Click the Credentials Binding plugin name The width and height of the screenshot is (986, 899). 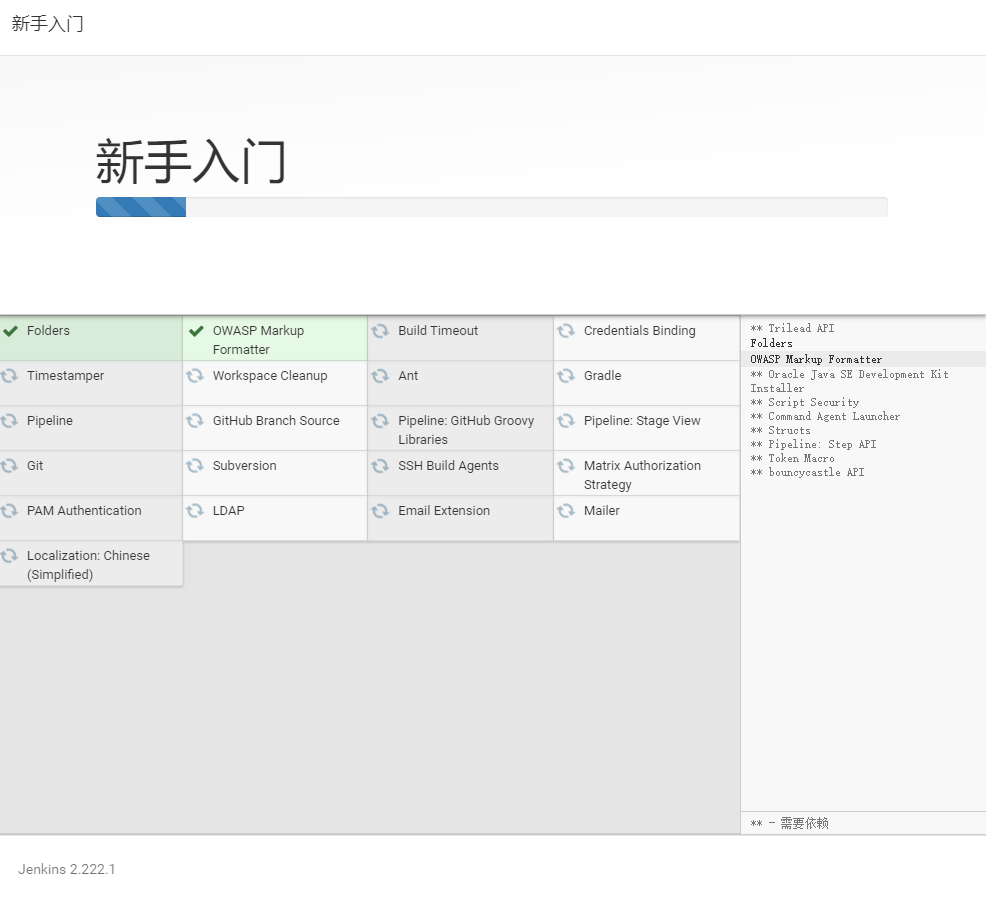[x=640, y=331]
